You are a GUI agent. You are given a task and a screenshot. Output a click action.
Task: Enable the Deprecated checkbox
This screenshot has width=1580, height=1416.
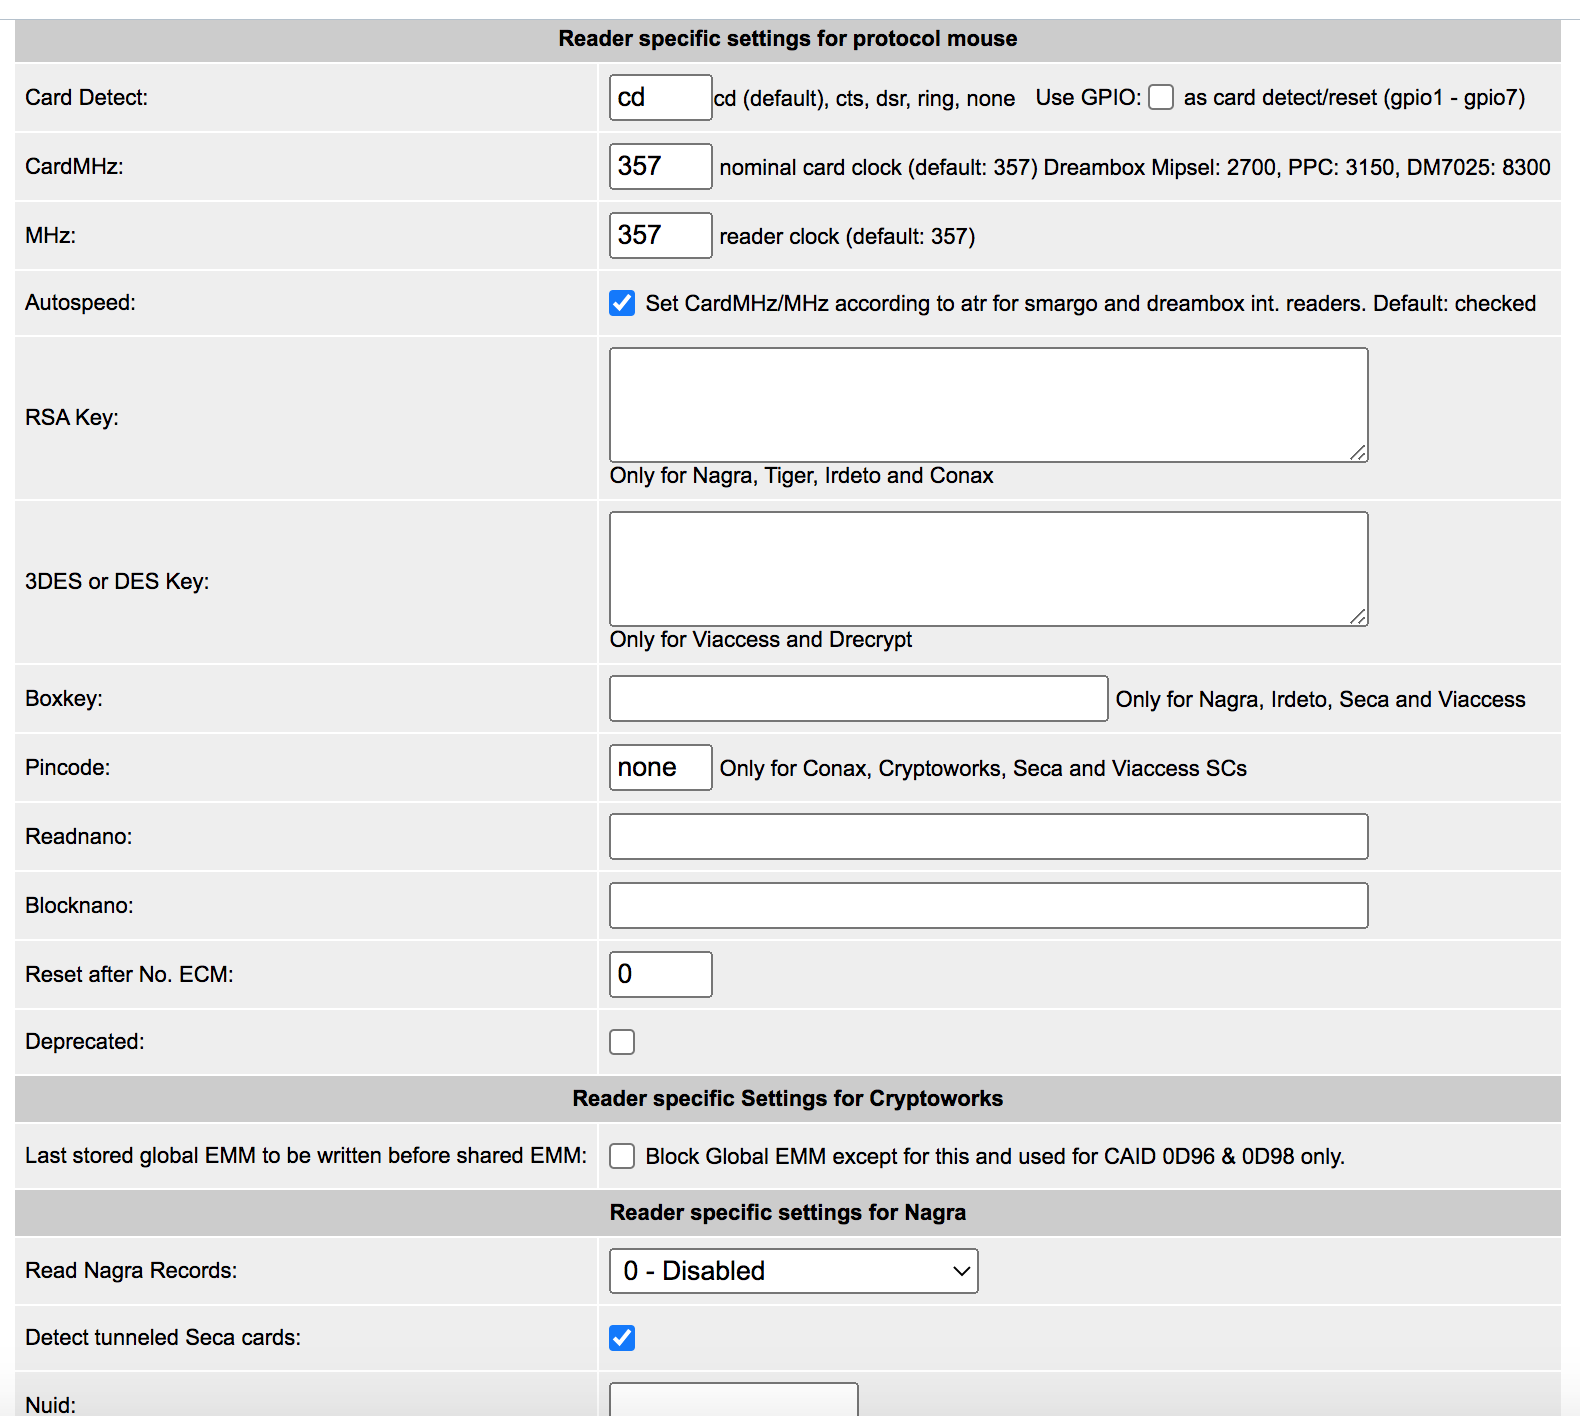click(x=622, y=1042)
